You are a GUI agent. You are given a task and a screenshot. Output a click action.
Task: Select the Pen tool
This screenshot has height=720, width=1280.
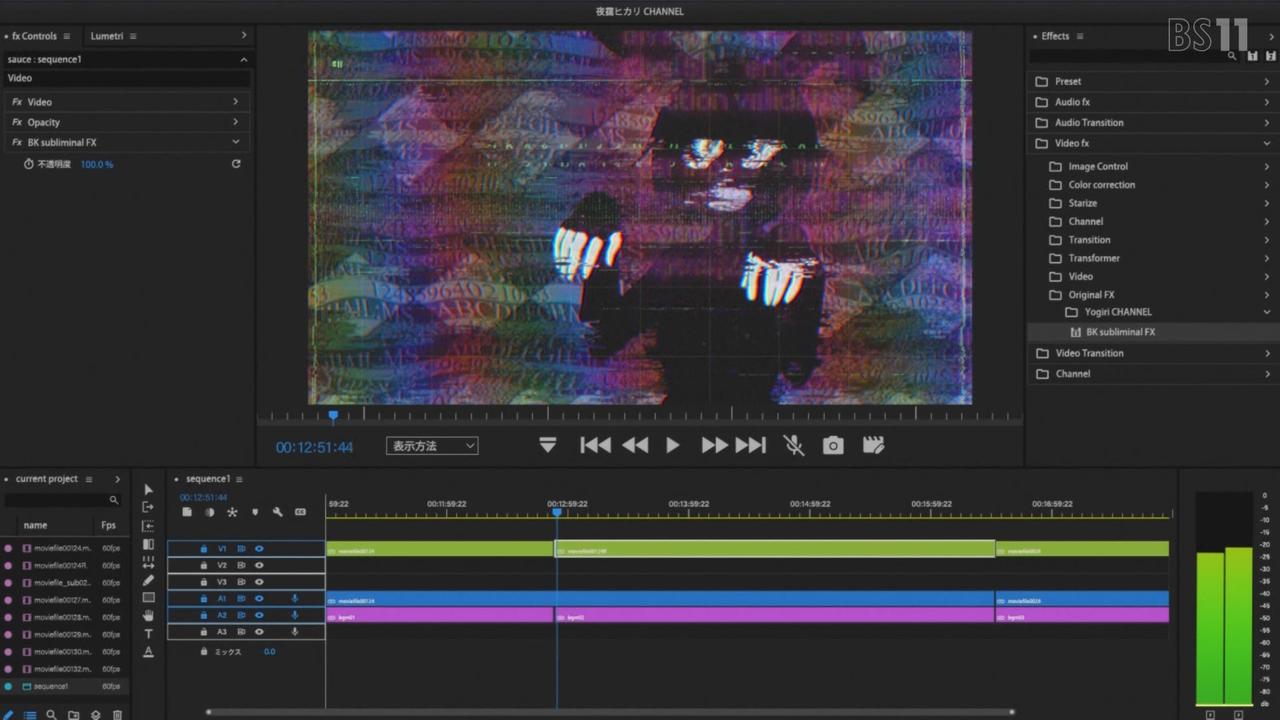pos(149,580)
